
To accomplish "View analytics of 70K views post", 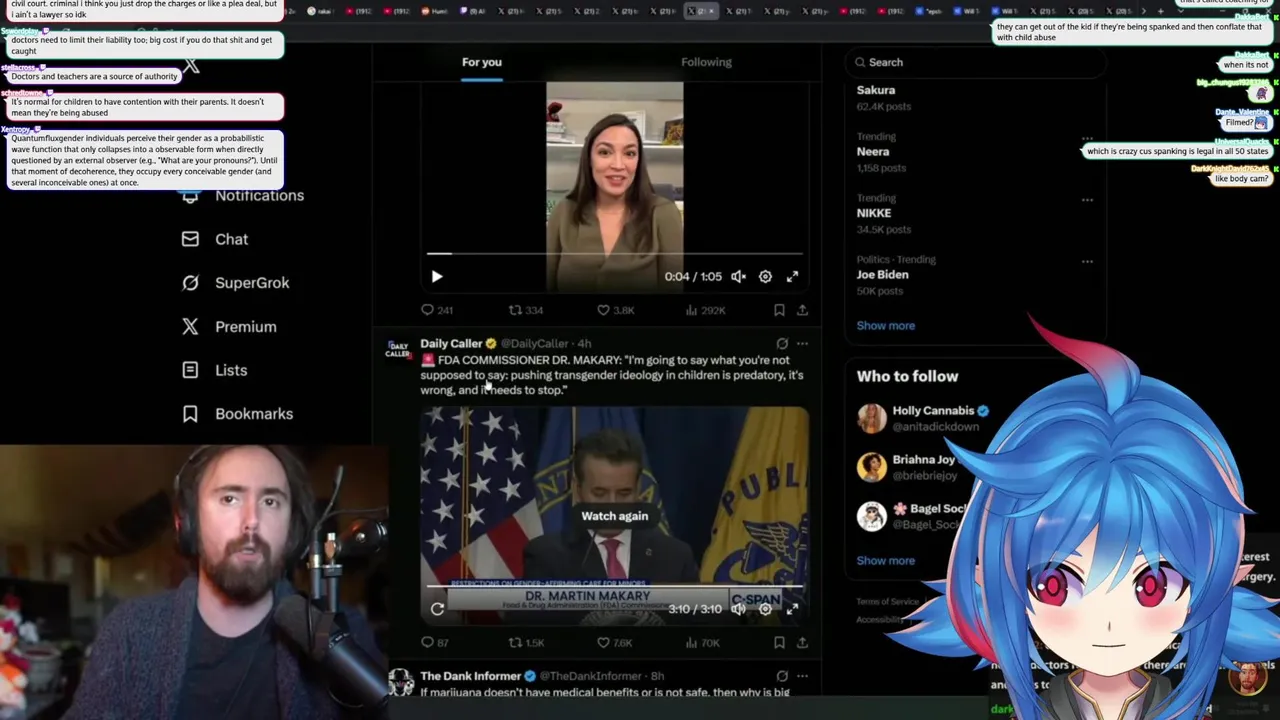I will pos(703,643).
